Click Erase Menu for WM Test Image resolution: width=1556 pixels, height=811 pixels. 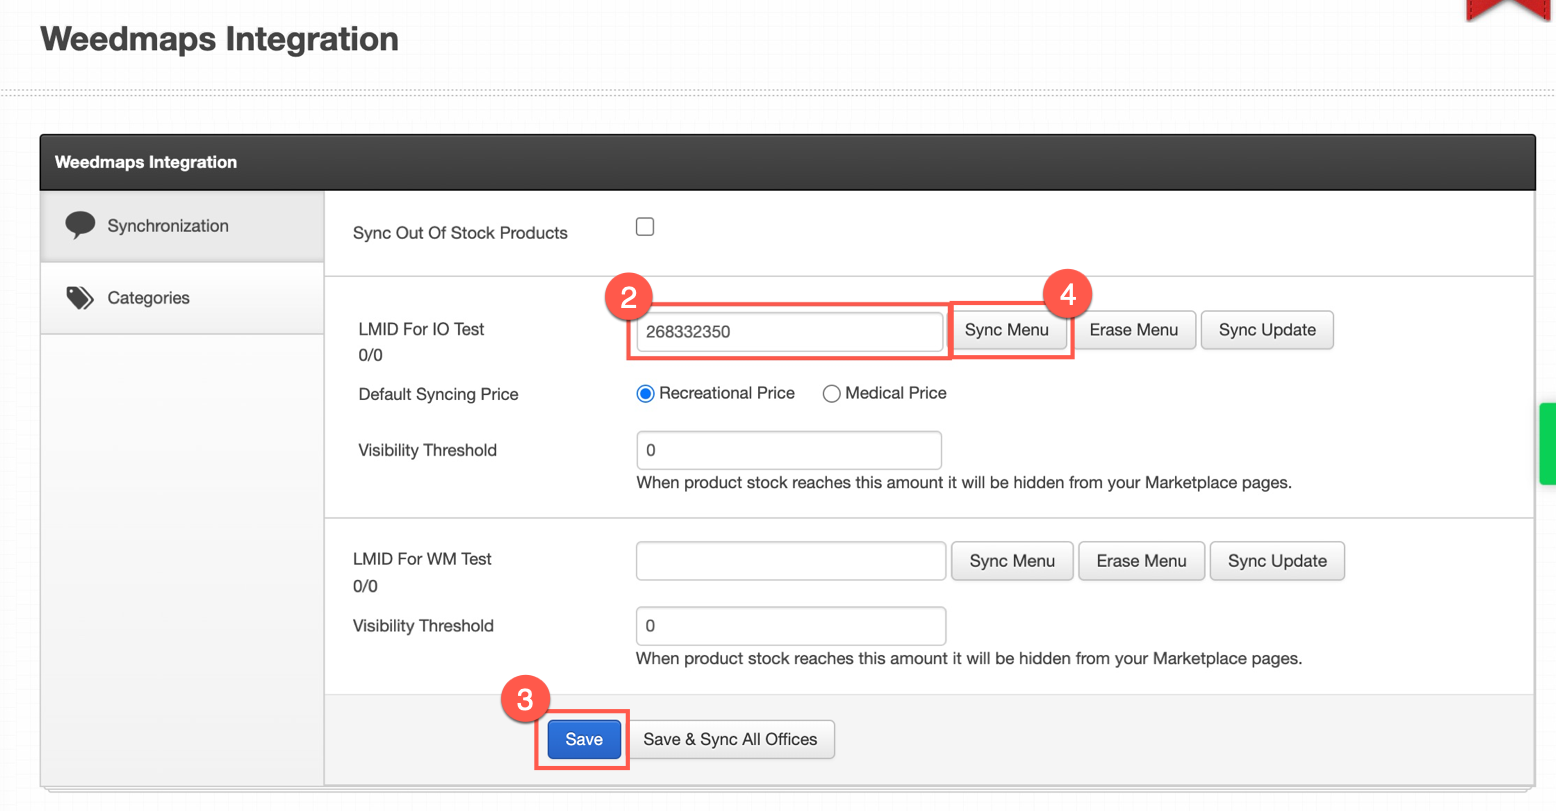pos(1141,561)
